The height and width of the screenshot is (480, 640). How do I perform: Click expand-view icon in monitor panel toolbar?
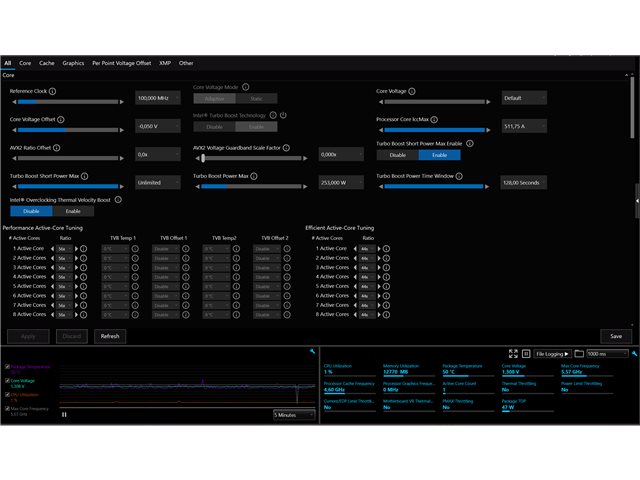pyautogui.click(x=513, y=353)
